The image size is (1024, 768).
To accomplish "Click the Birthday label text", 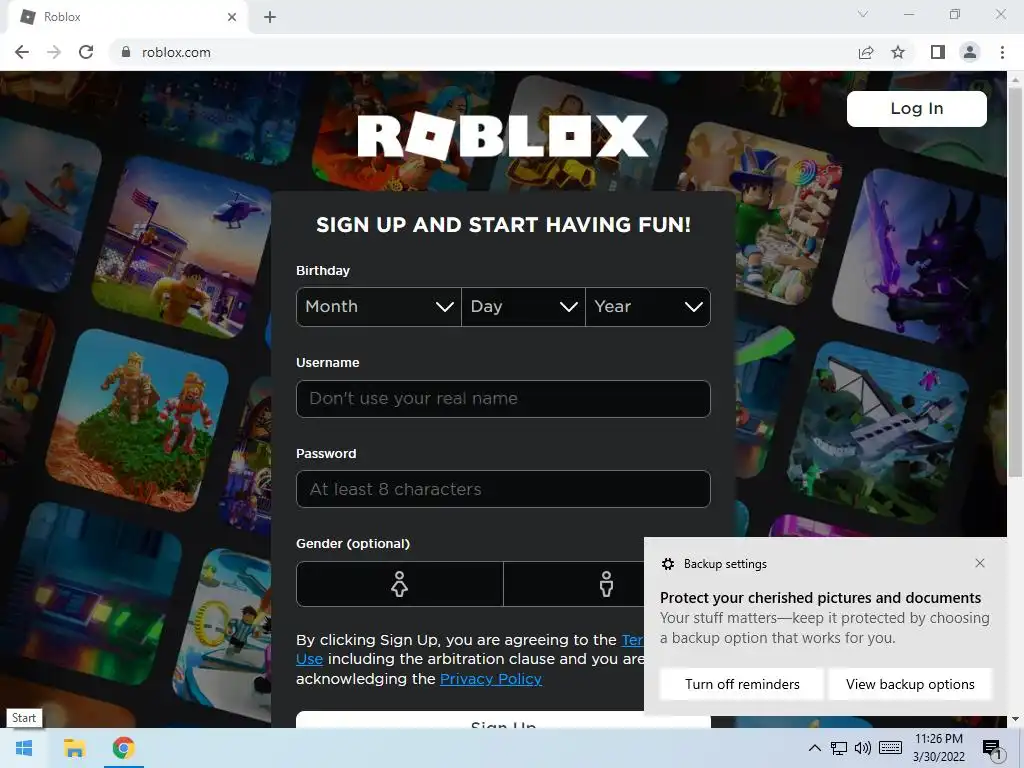I will tap(323, 270).
